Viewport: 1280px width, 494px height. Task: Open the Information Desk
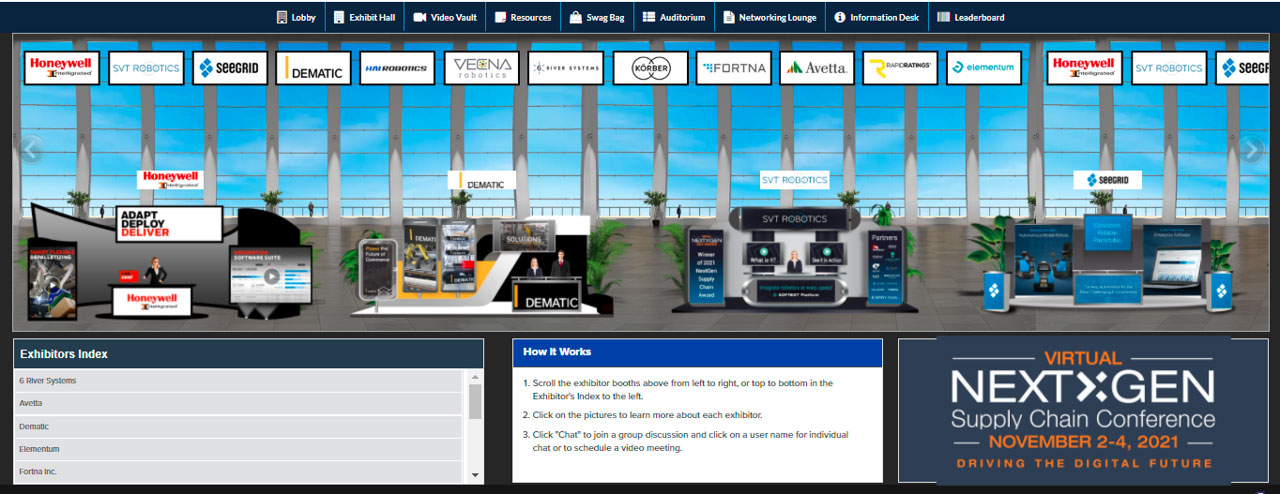(x=876, y=17)
